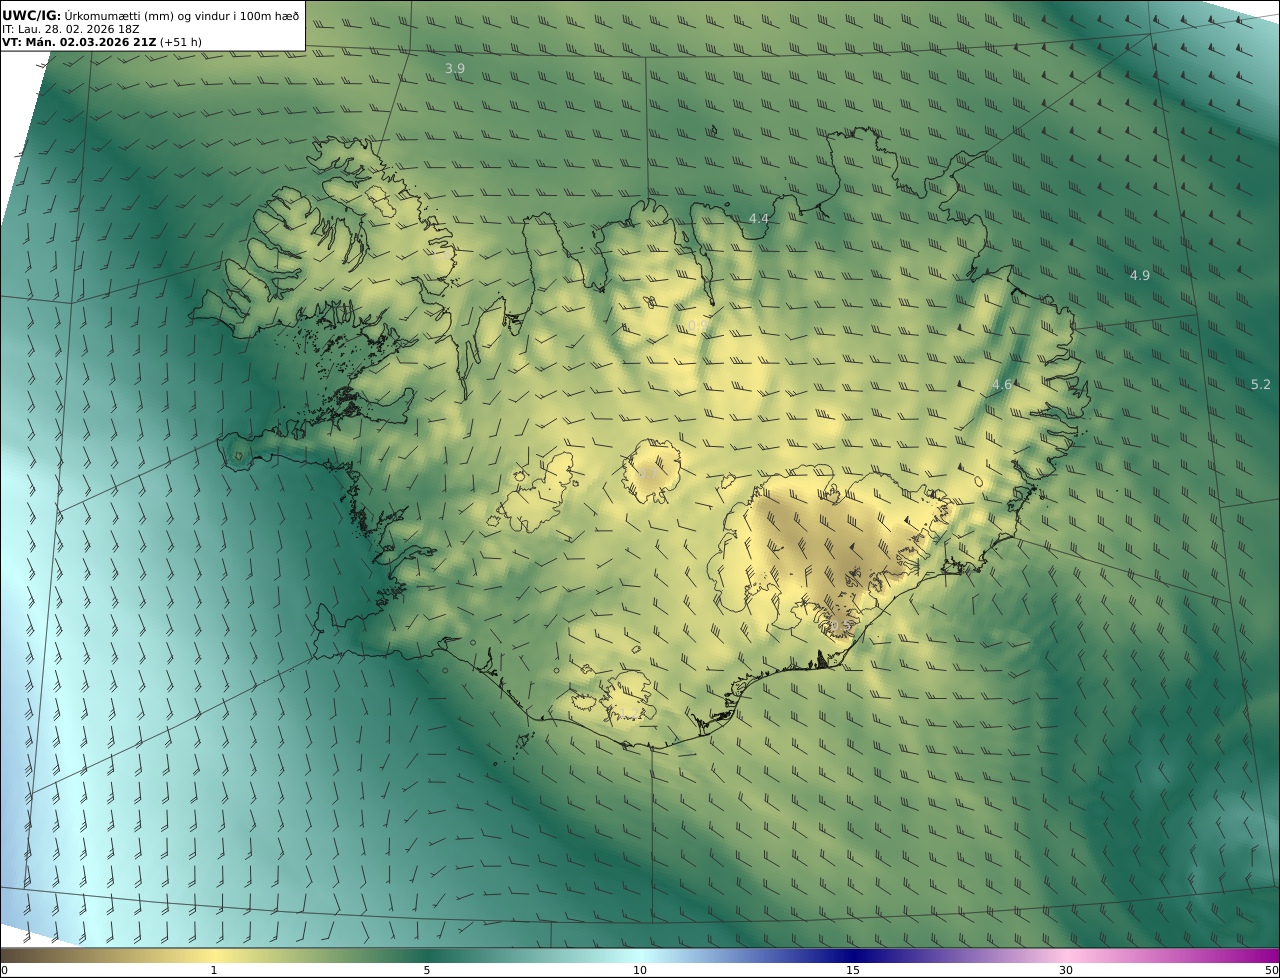Click the '10' tick label on the colorbar
Image resolution: width=1280 pixels, height=978 pixels.
640,970
